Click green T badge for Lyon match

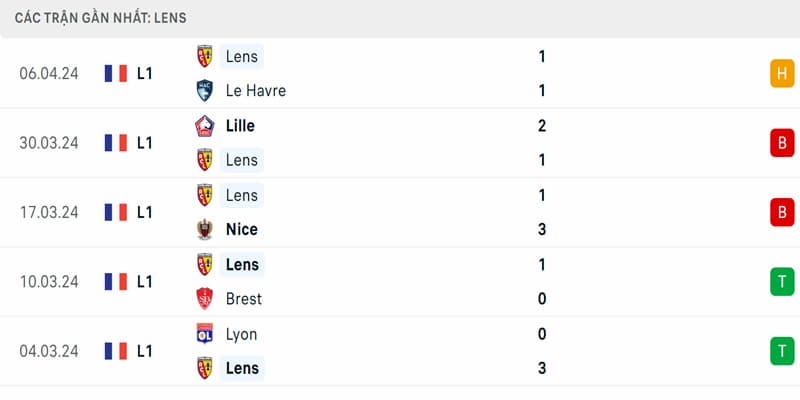[x=782, y=351]
